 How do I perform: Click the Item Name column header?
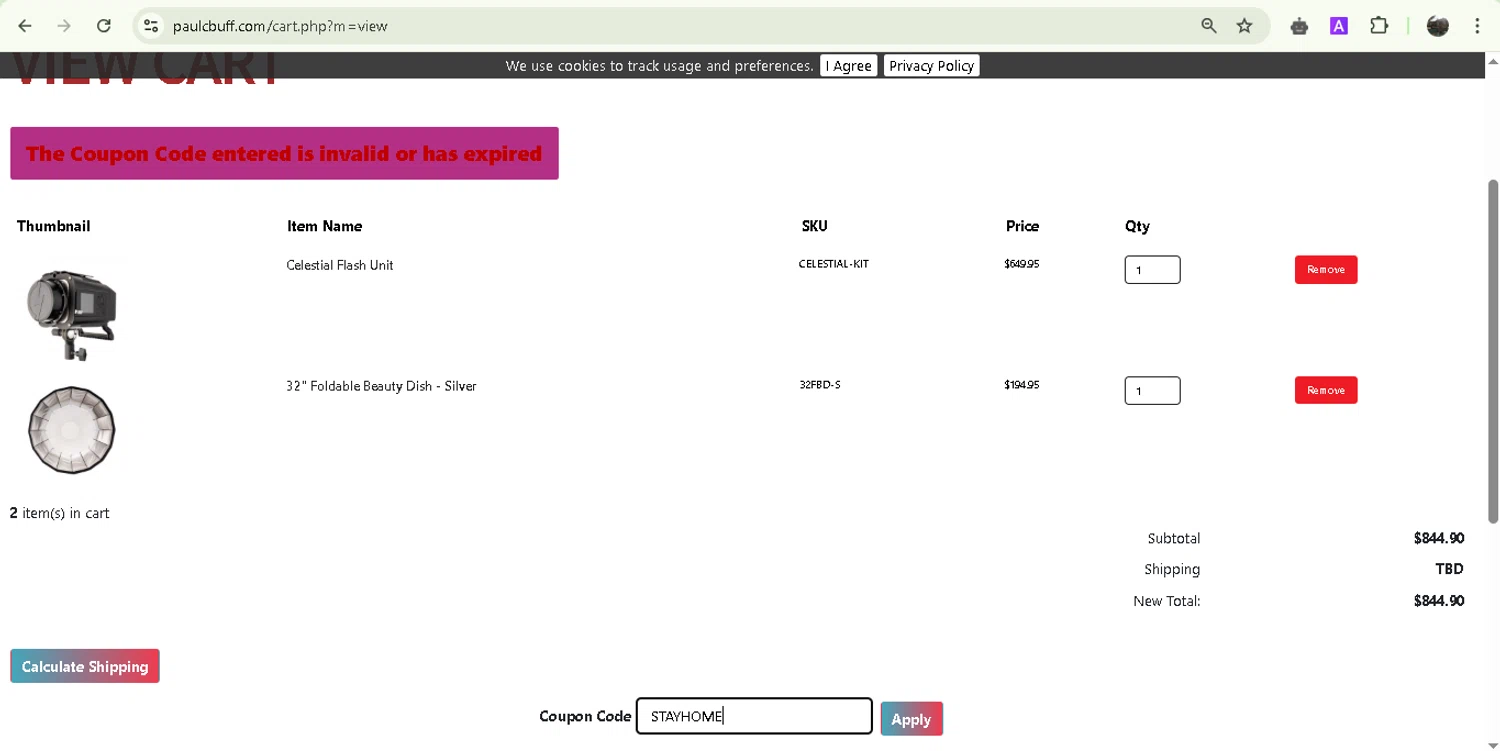tap(325, 226)
